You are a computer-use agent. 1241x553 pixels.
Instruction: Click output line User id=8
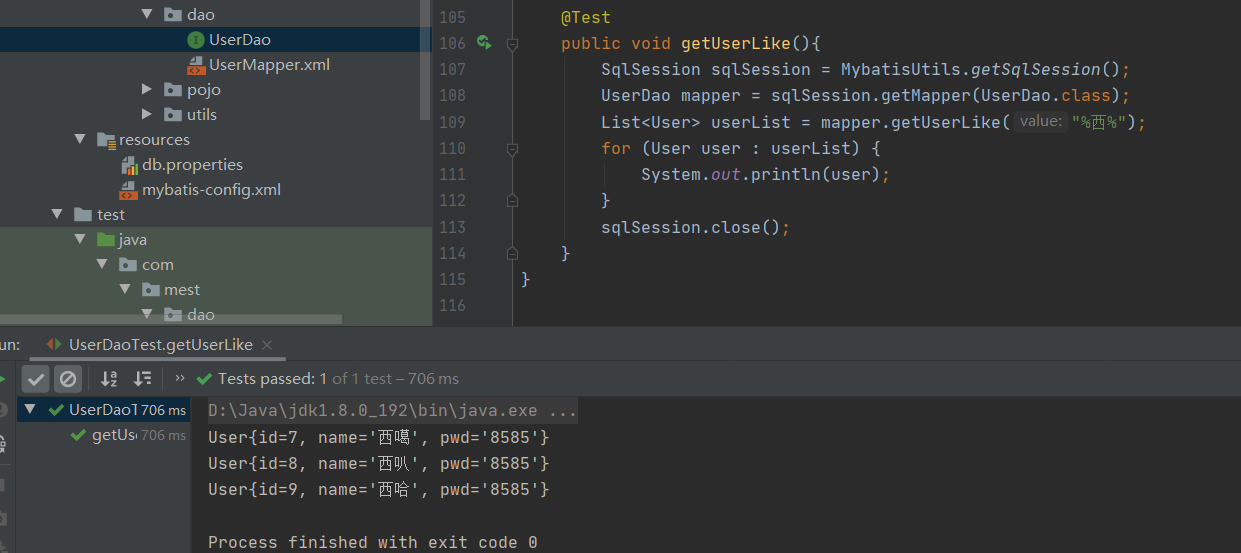coord(378,463)
